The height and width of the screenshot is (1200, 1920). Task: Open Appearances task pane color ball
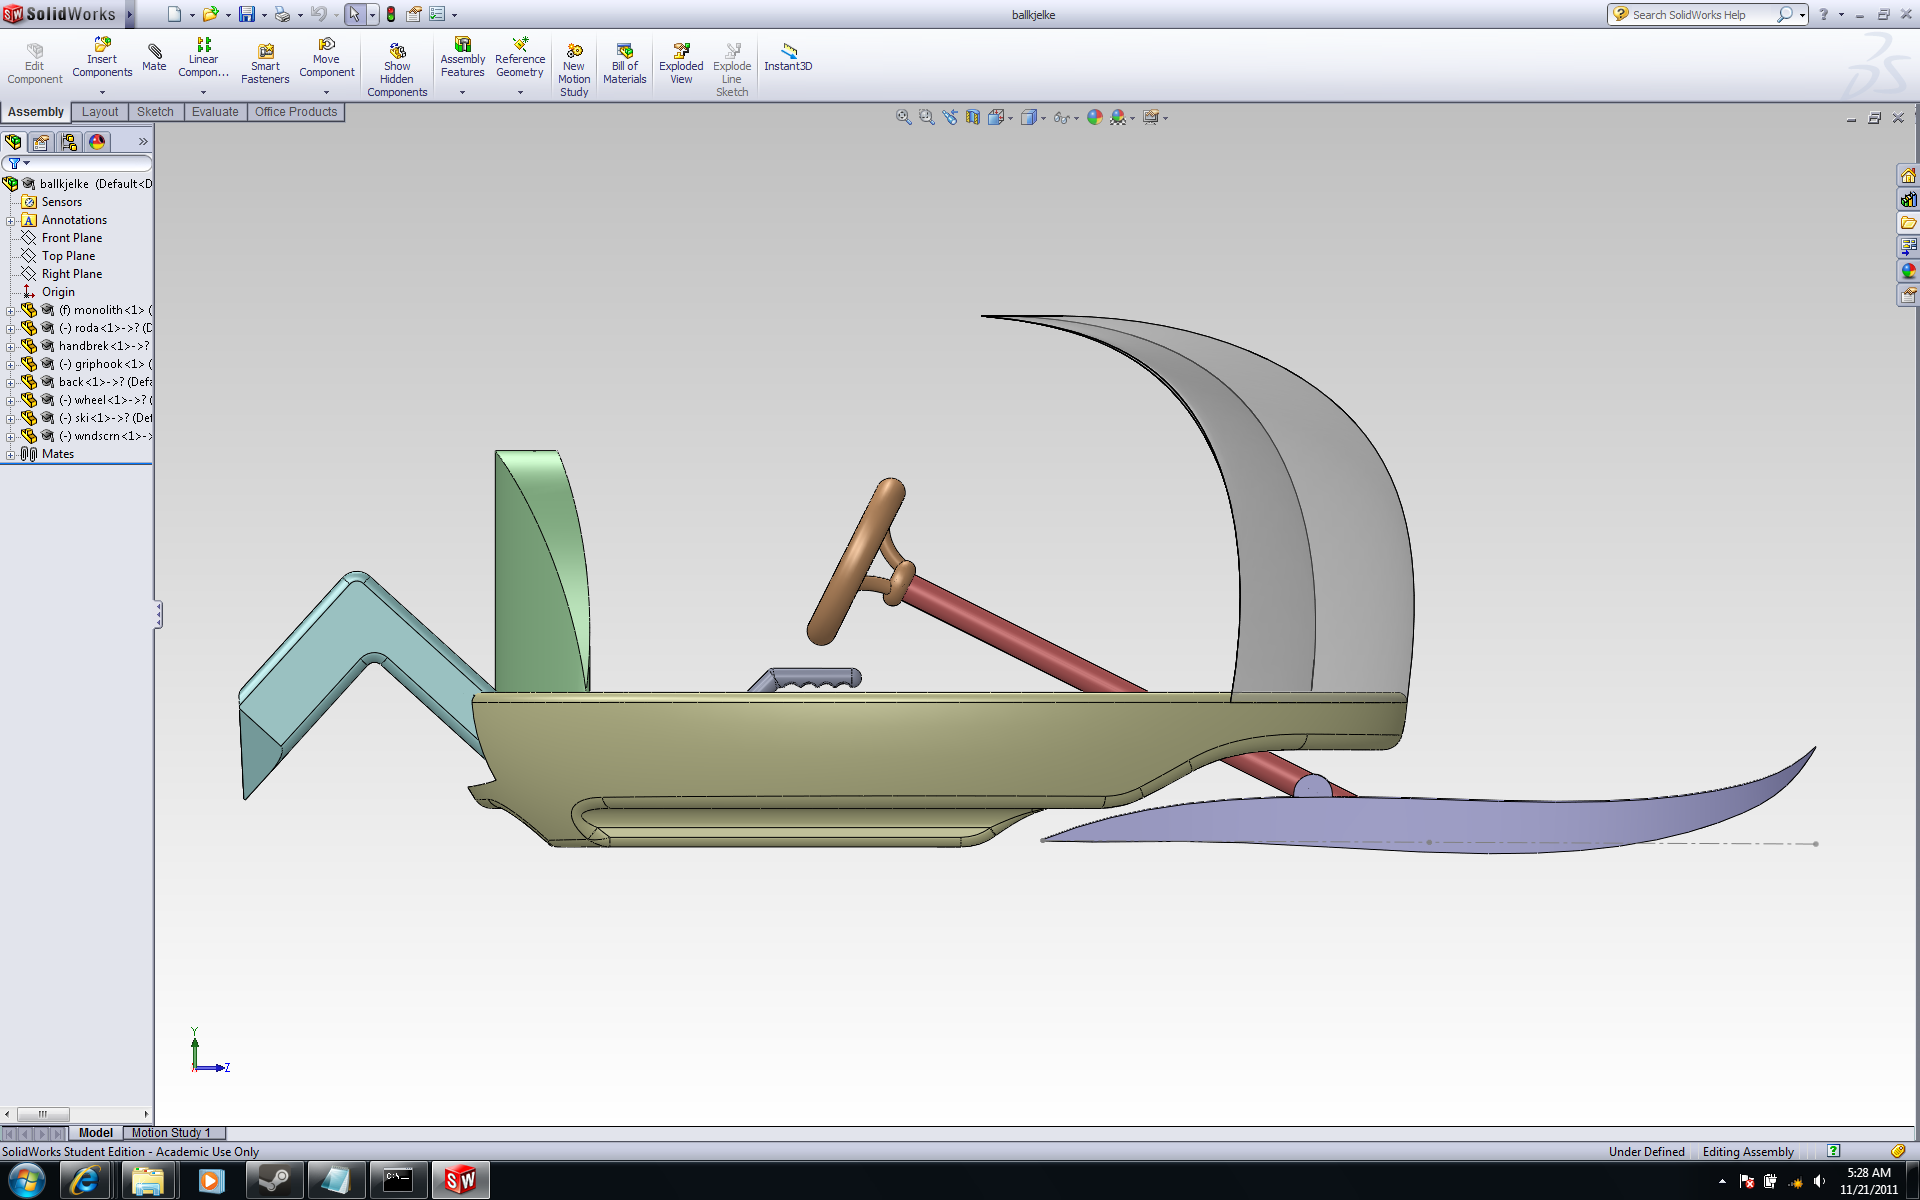pyautogui.click(x=1908, y=271)
